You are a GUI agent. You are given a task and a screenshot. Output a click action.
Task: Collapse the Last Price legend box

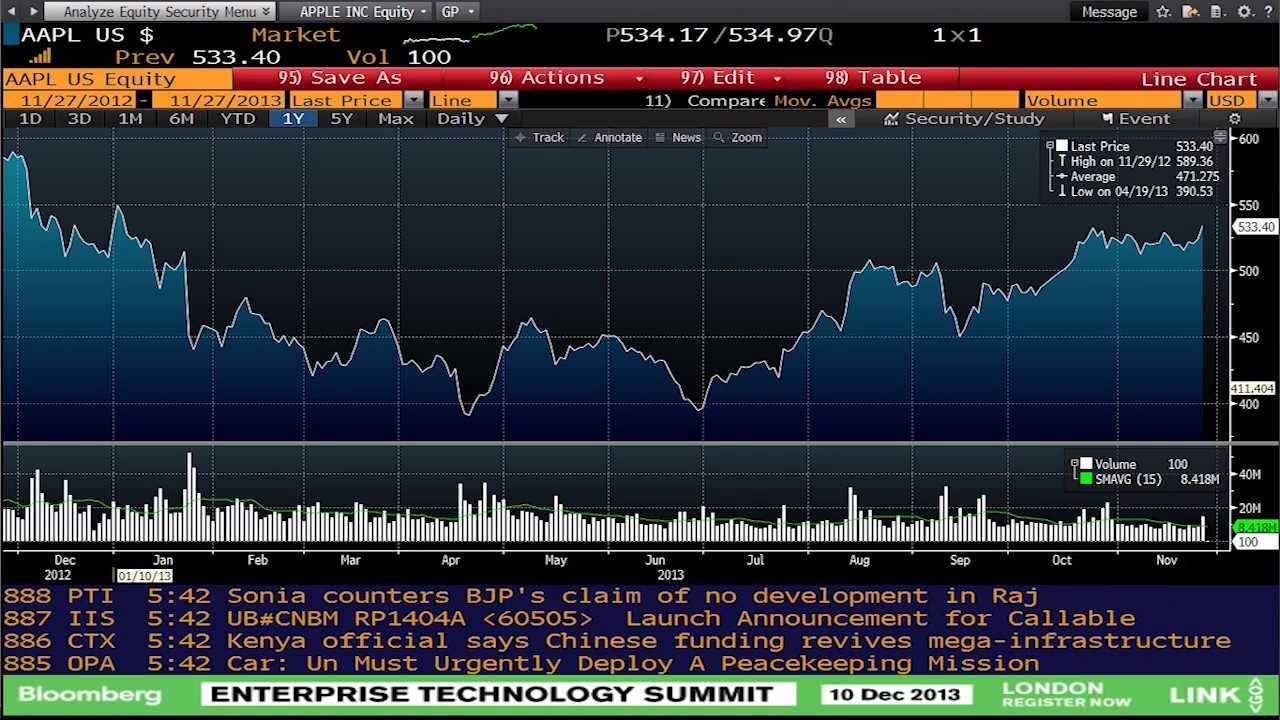1049,146
